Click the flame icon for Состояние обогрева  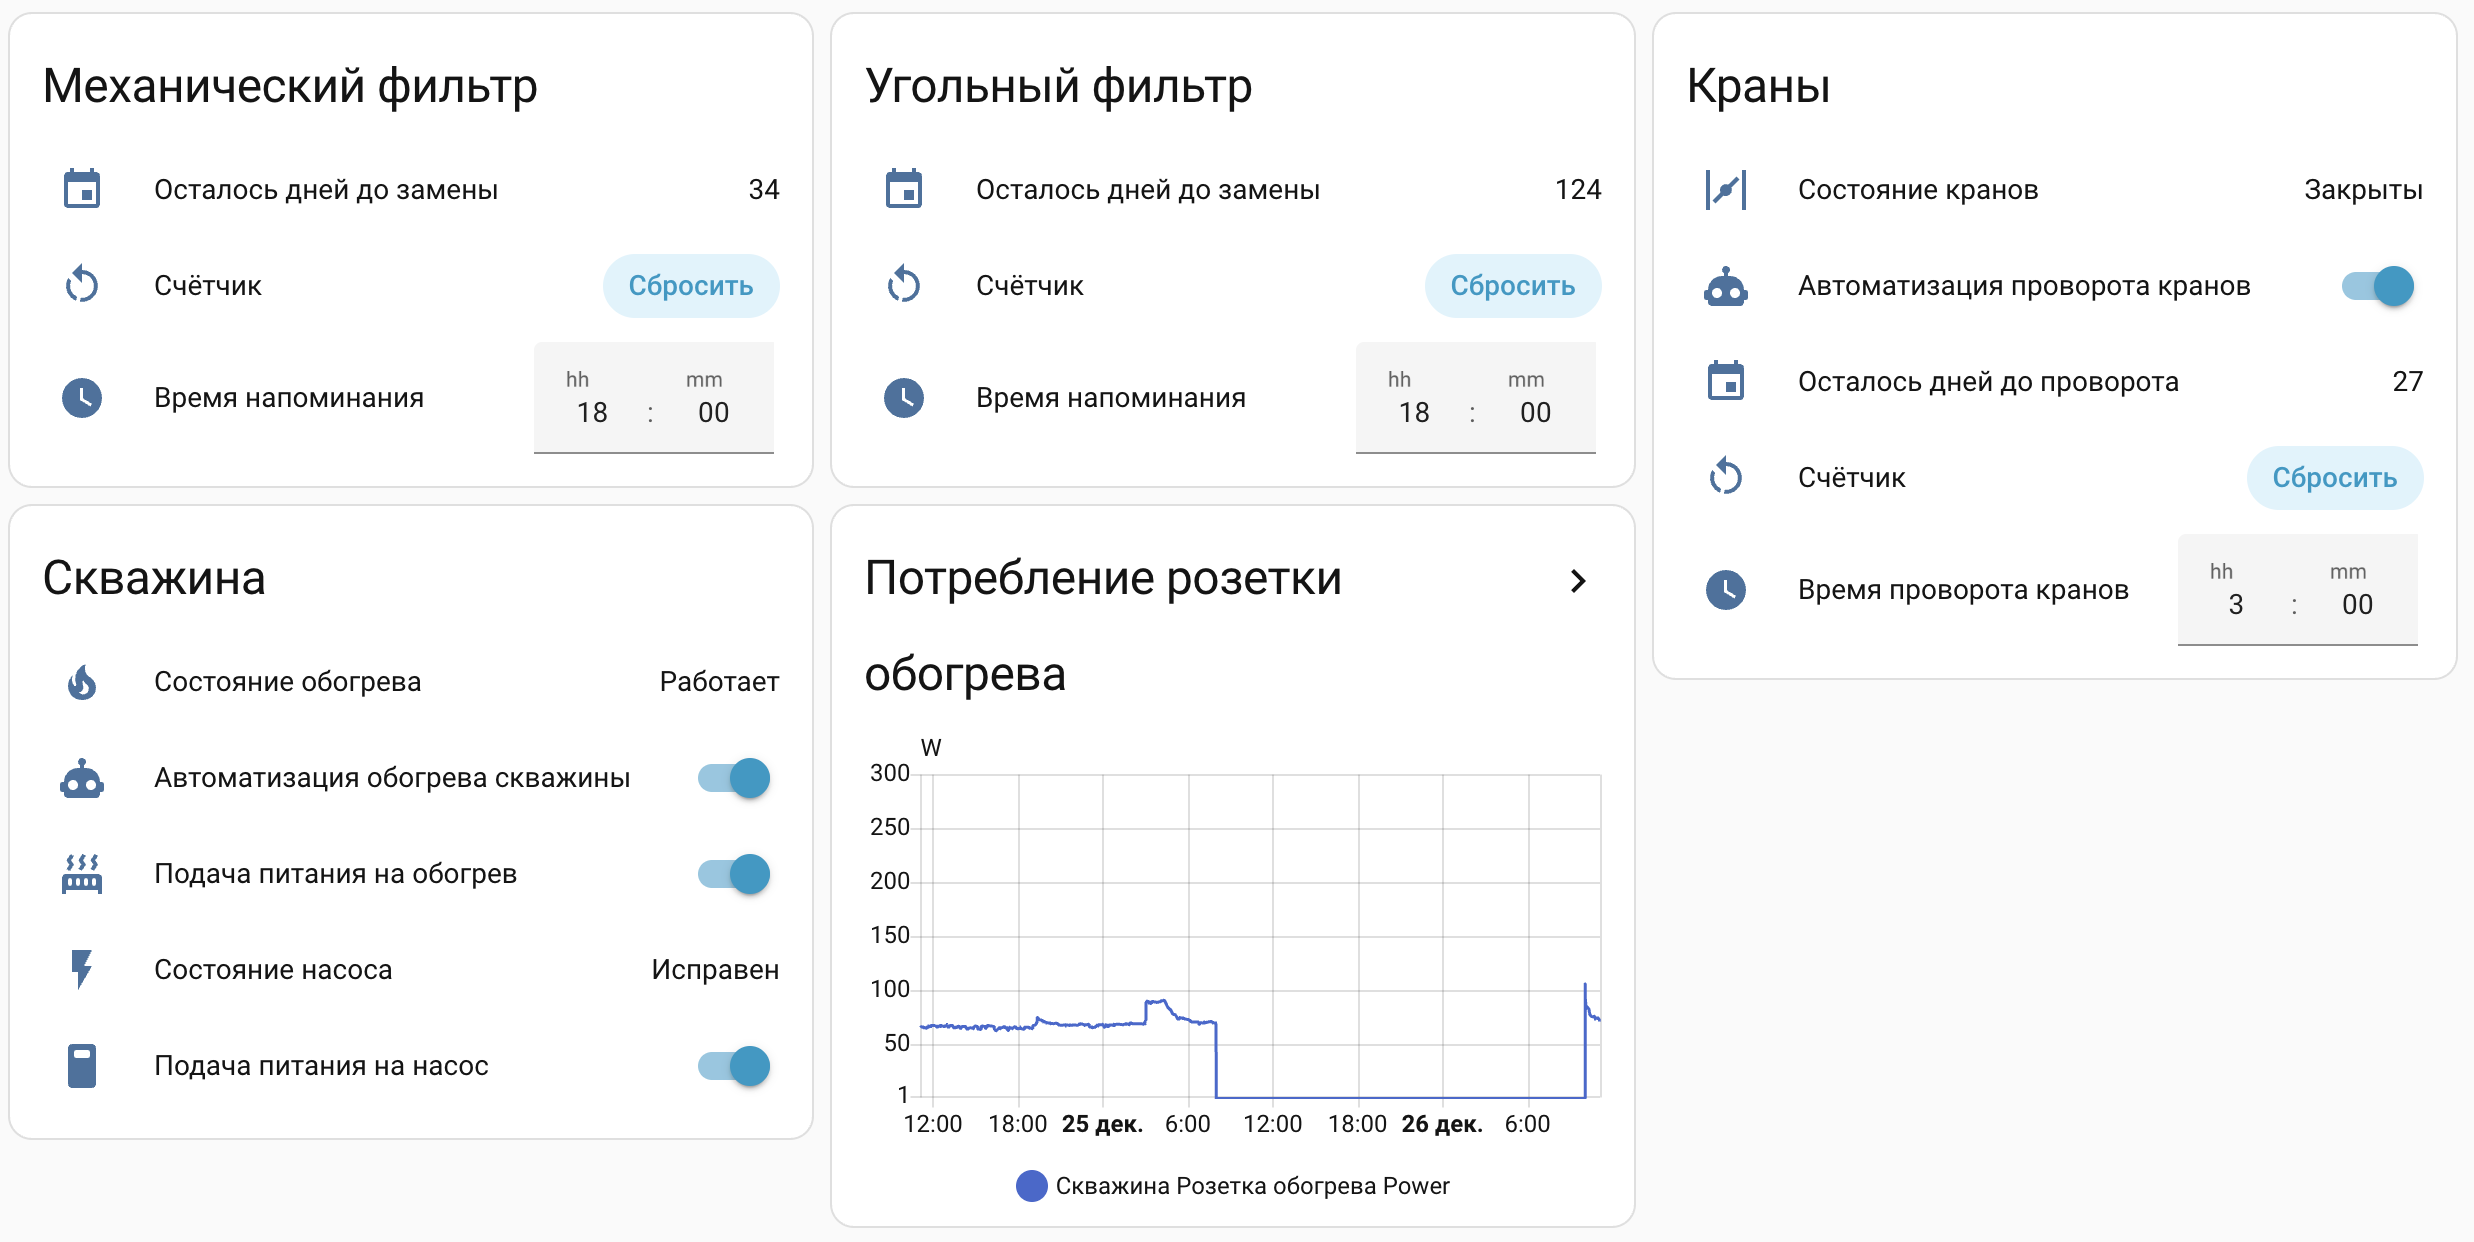(x=84, y=681)
